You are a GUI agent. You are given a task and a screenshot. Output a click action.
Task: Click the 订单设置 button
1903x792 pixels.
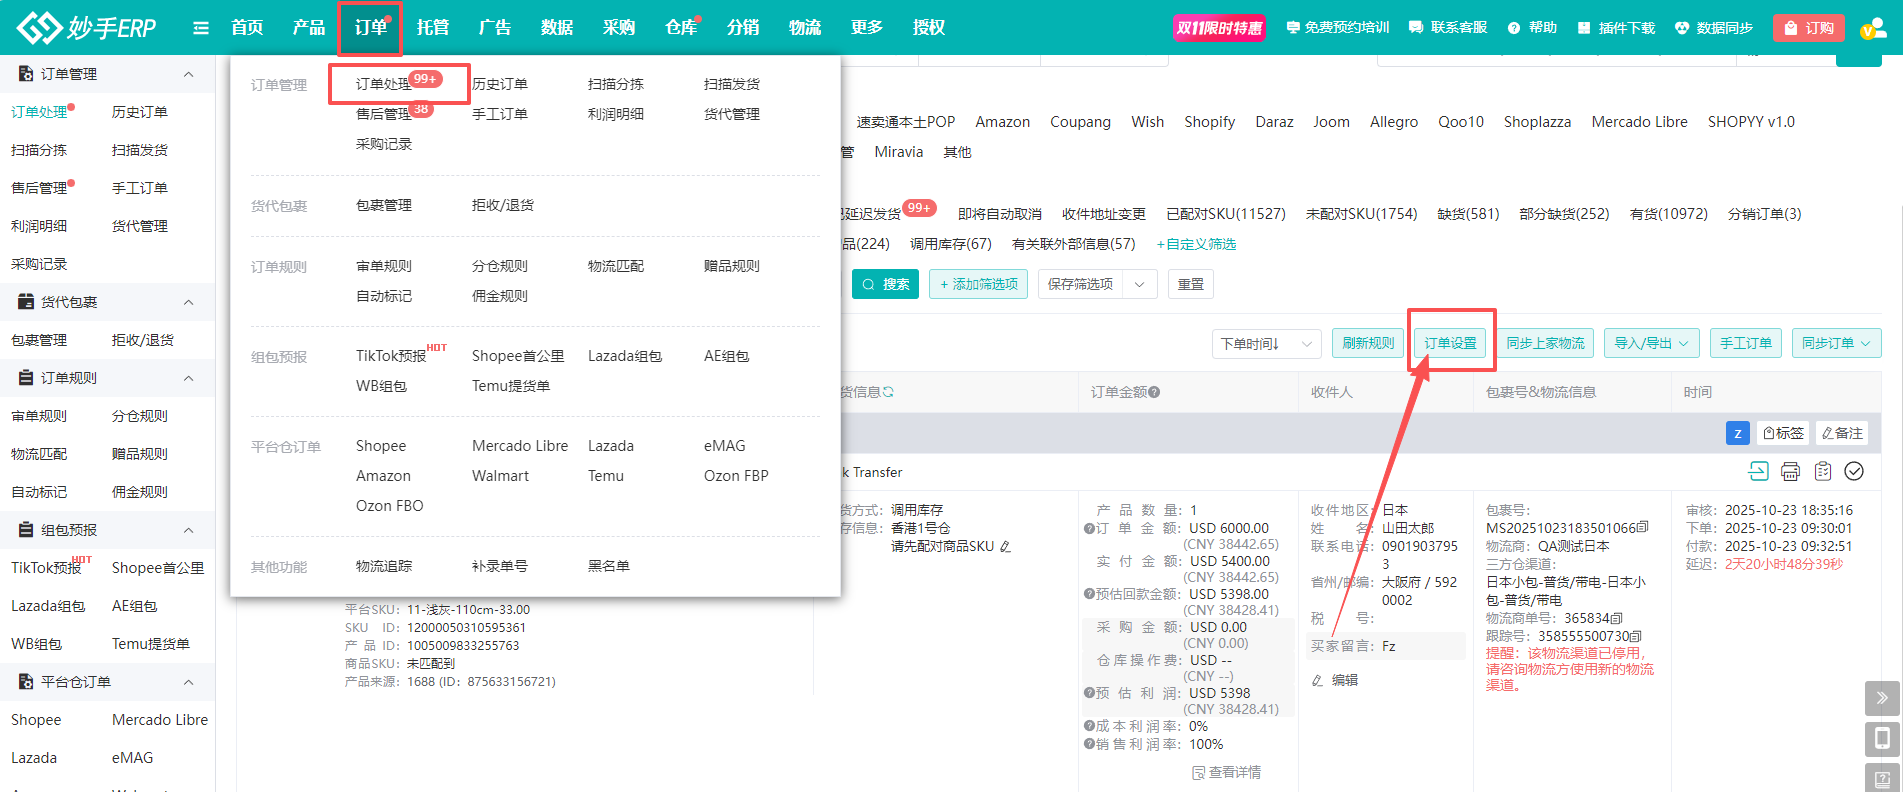click(1450, 343)
